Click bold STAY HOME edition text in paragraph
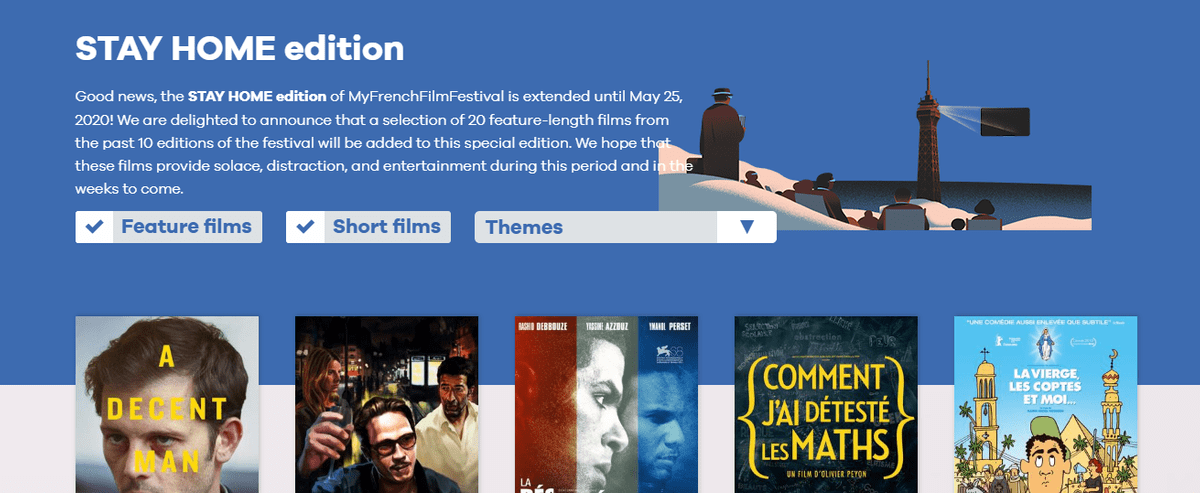The width and height of the screenshot is (1200, 493). 257,97
